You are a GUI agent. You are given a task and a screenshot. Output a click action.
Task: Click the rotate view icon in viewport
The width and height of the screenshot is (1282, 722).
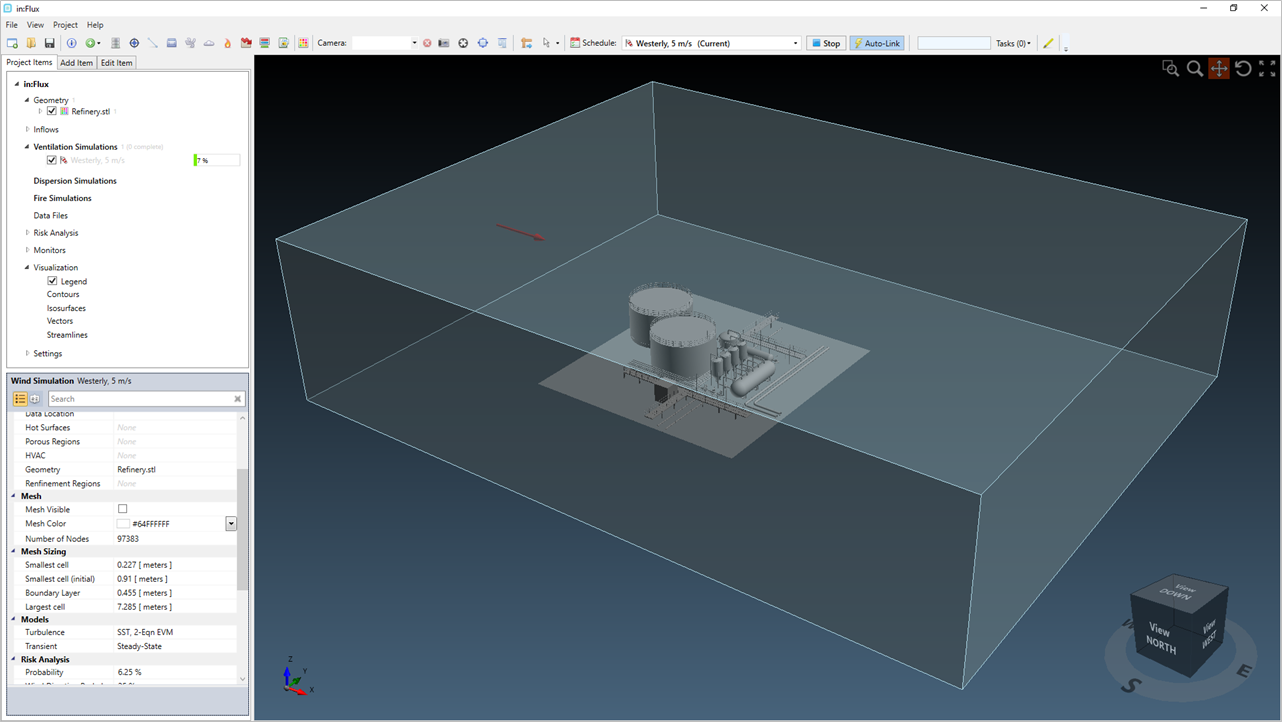(1243, 68)
